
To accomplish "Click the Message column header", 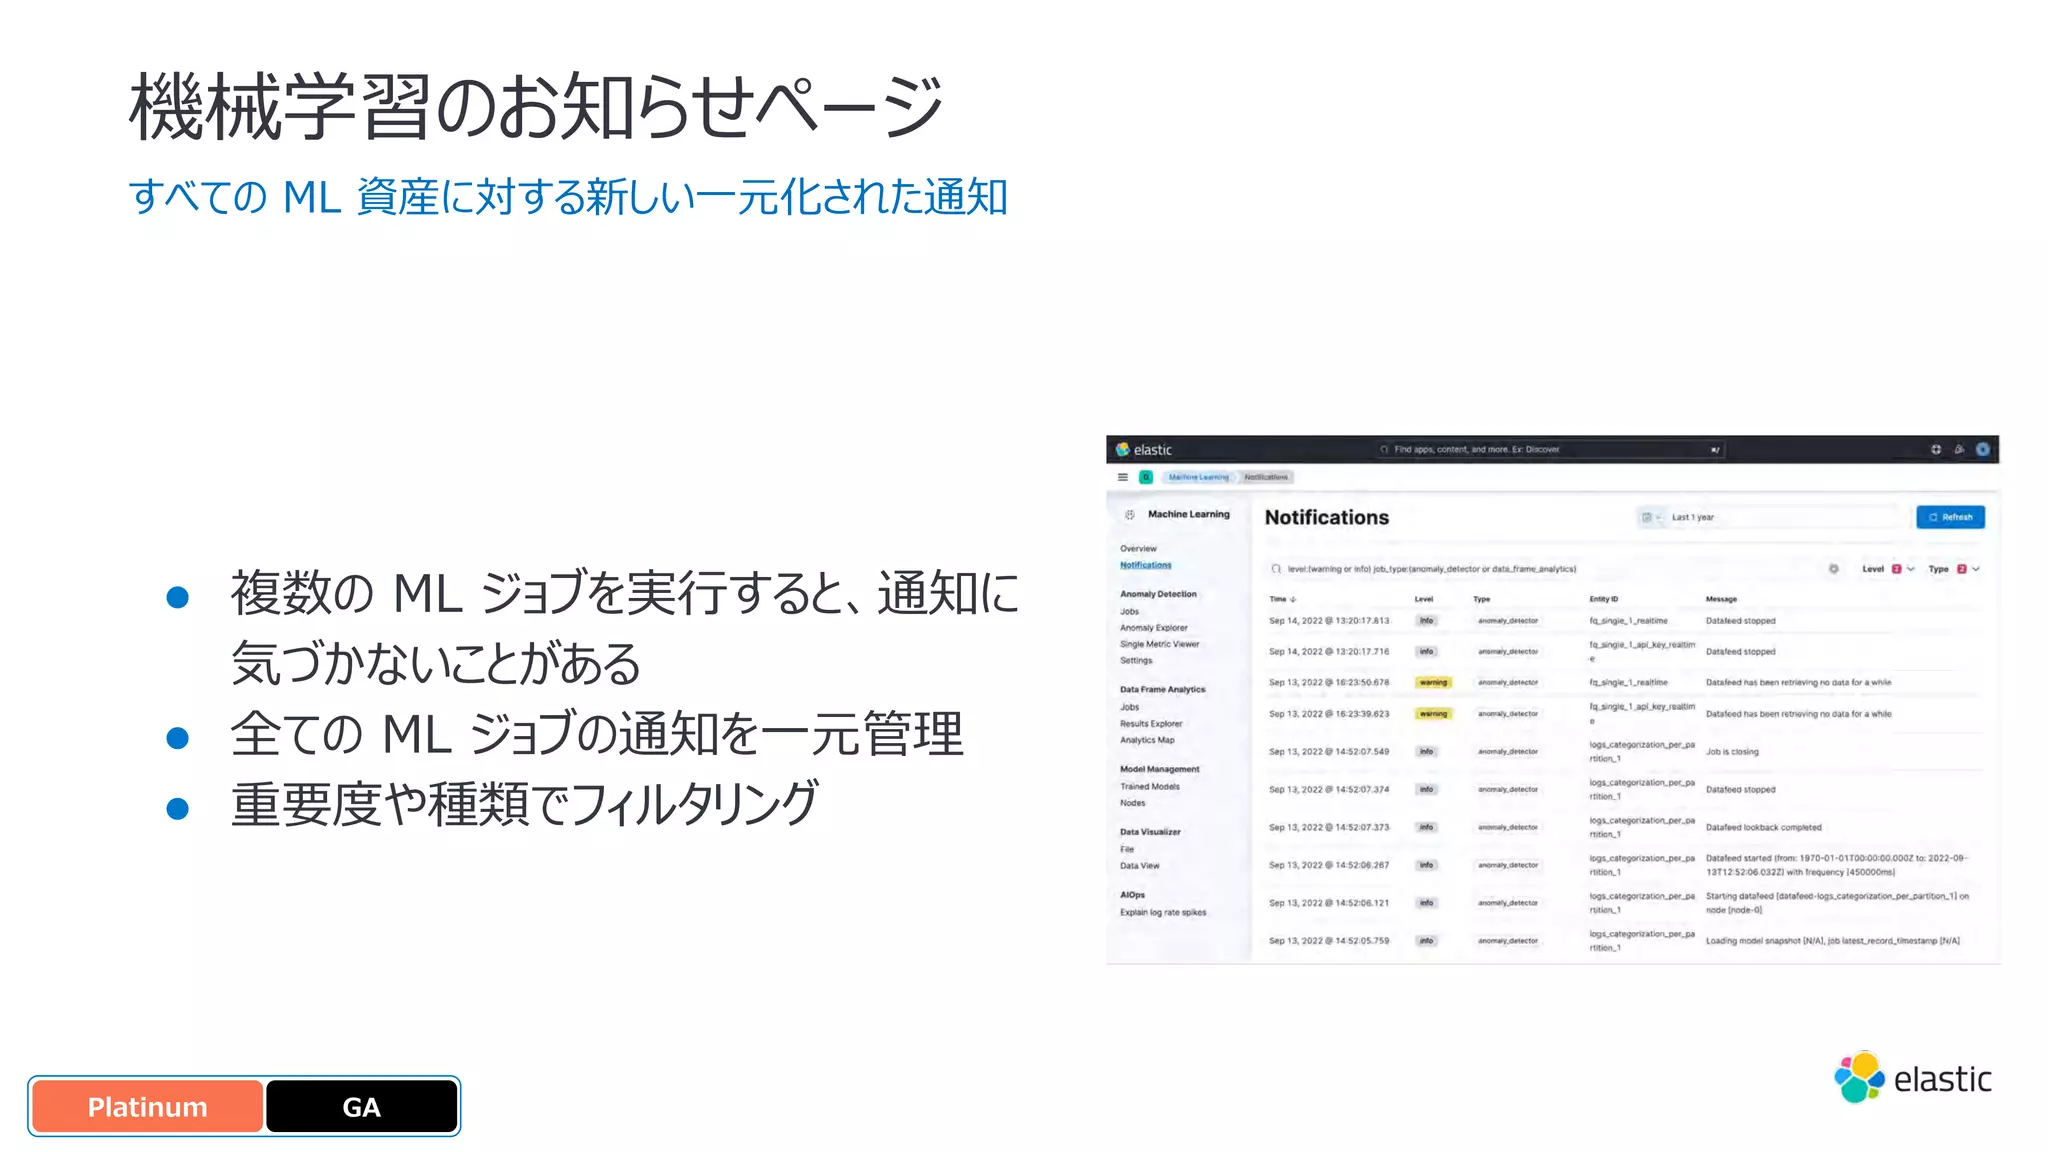I will click(1721, 599).
